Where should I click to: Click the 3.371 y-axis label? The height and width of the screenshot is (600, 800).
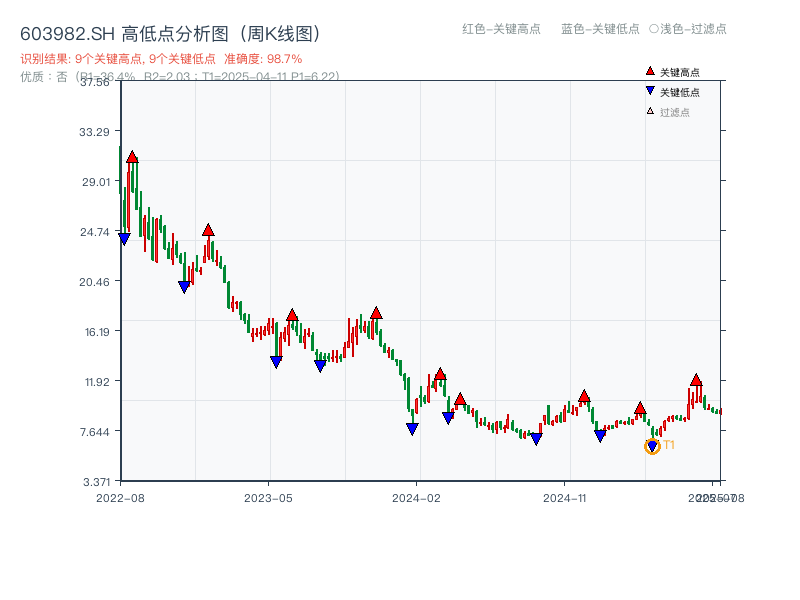[x=96, y=482]
